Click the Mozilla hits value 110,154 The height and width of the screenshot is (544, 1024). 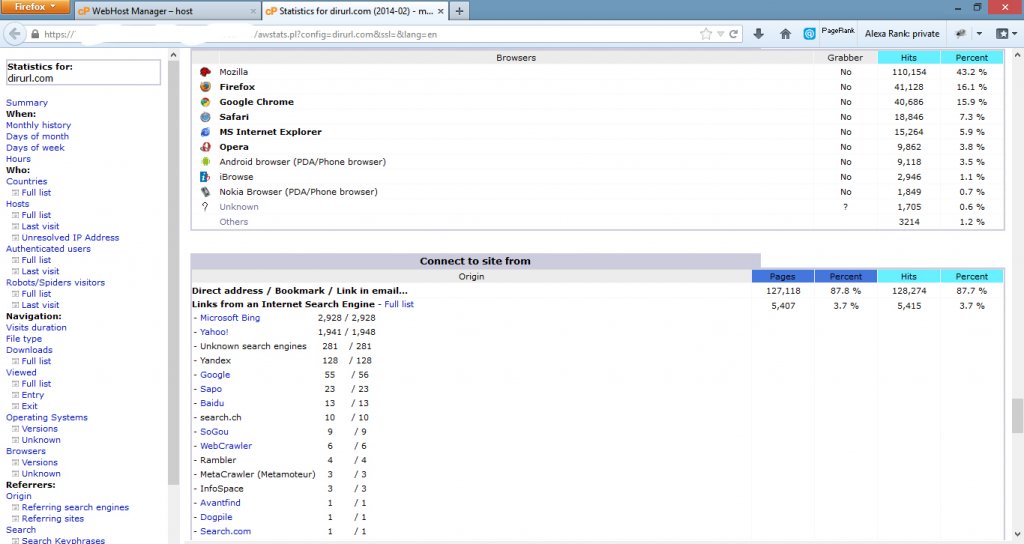pos(909,72)
